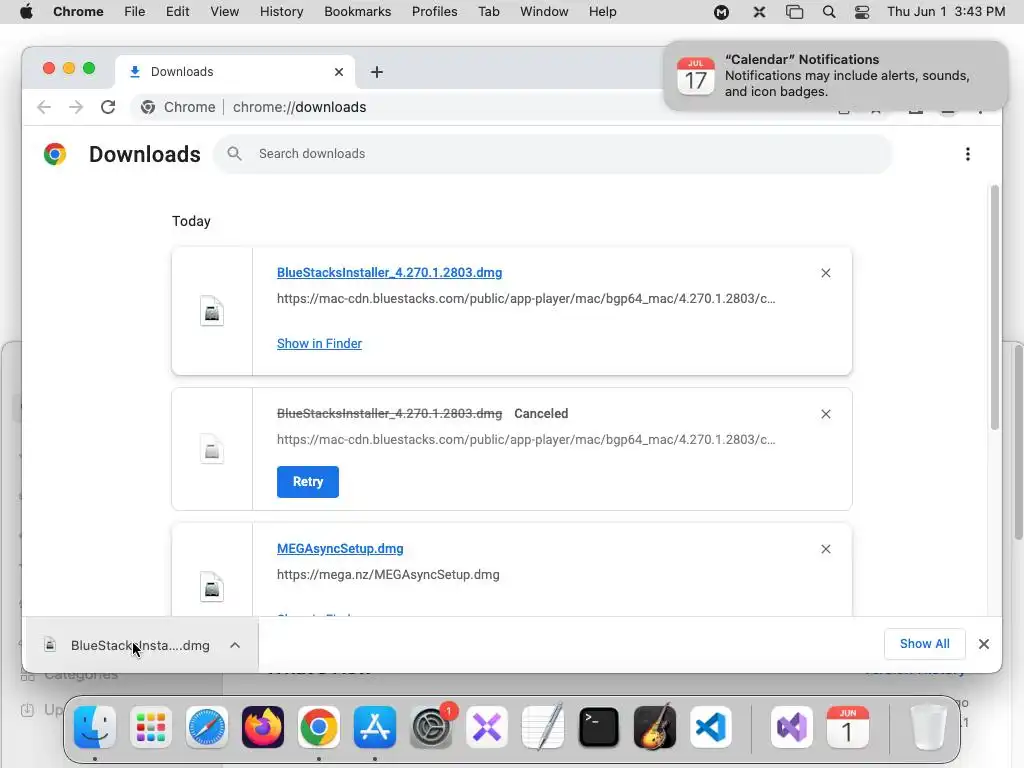1024x768 pixels.
Task: Open Trash in the Dock
Action: [x=928, y=727]
